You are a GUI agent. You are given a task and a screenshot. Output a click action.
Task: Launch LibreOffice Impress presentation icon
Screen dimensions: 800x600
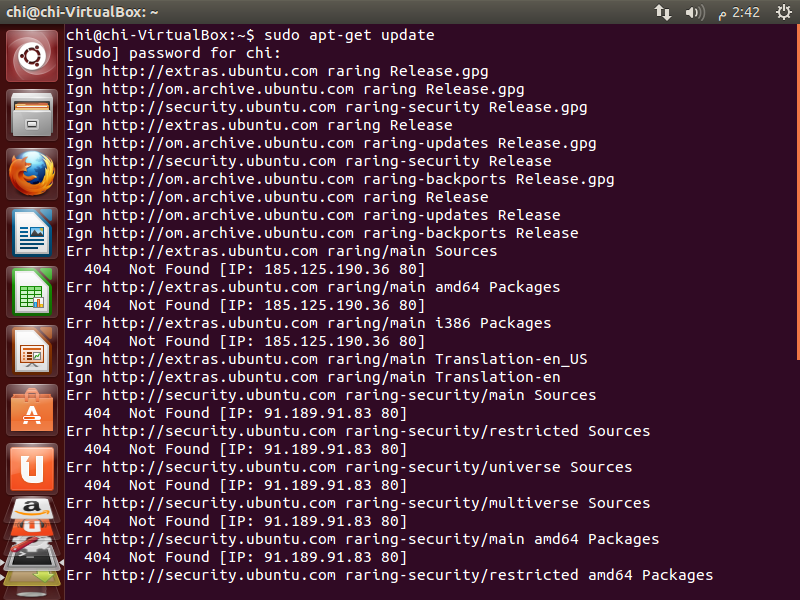33,351
